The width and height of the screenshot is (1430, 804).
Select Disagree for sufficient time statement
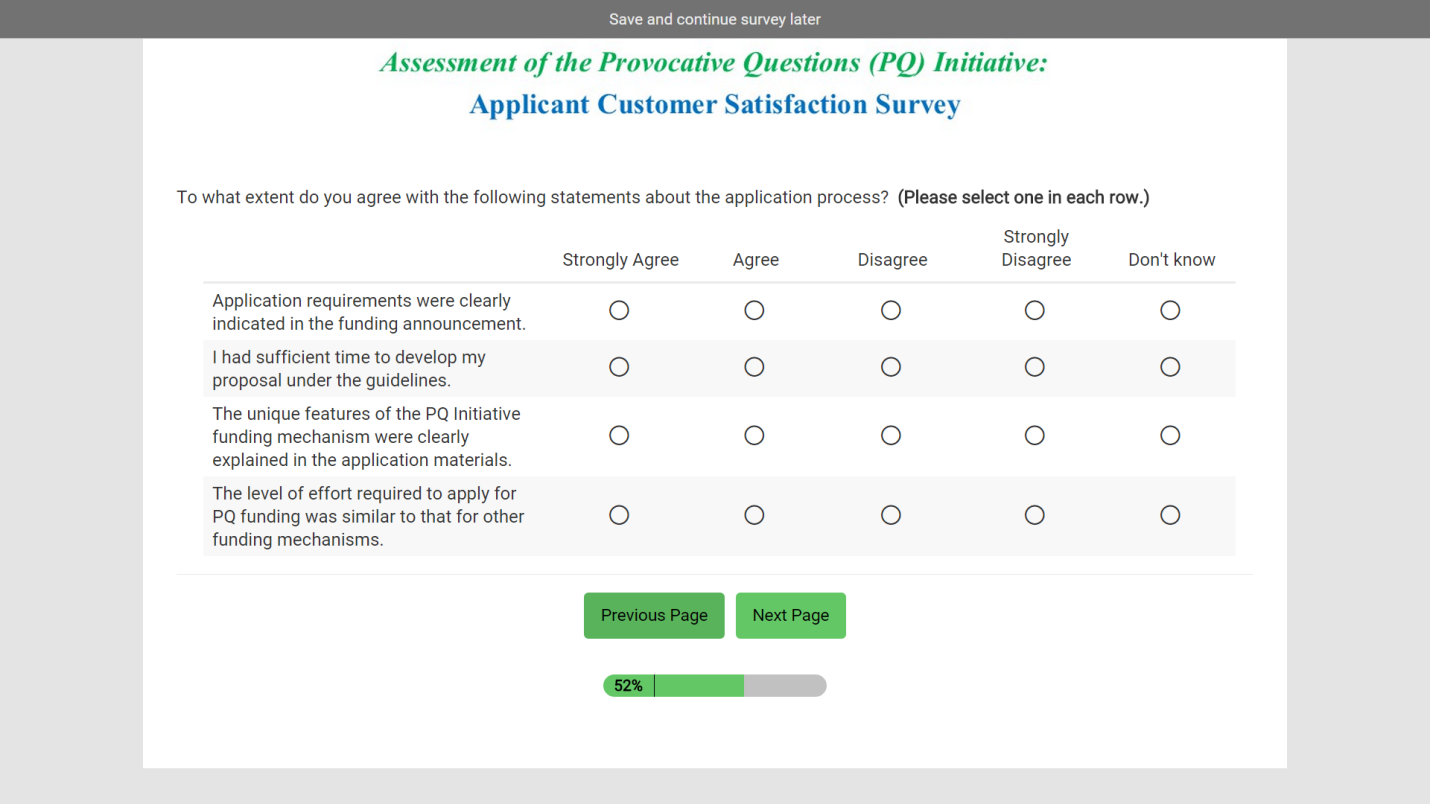coord(891,367)
